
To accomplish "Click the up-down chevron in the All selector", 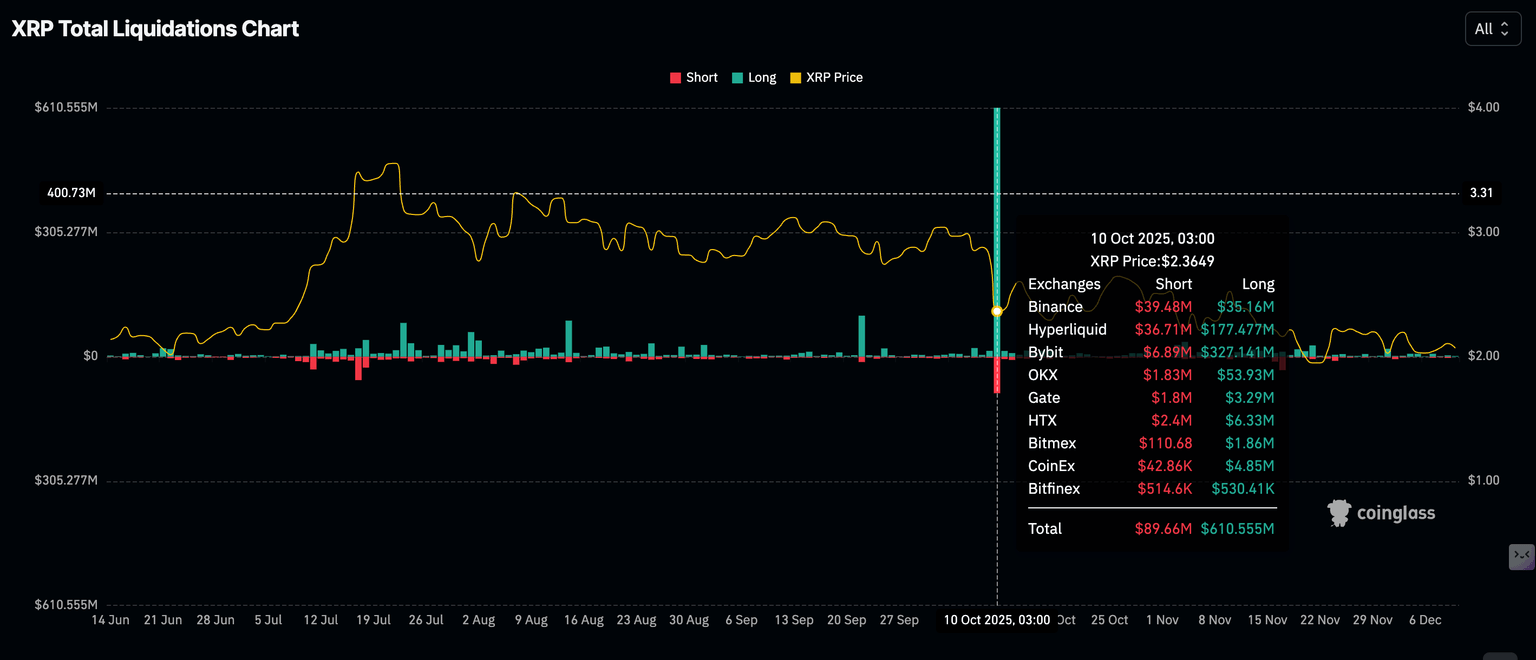I will point(1505,29).
